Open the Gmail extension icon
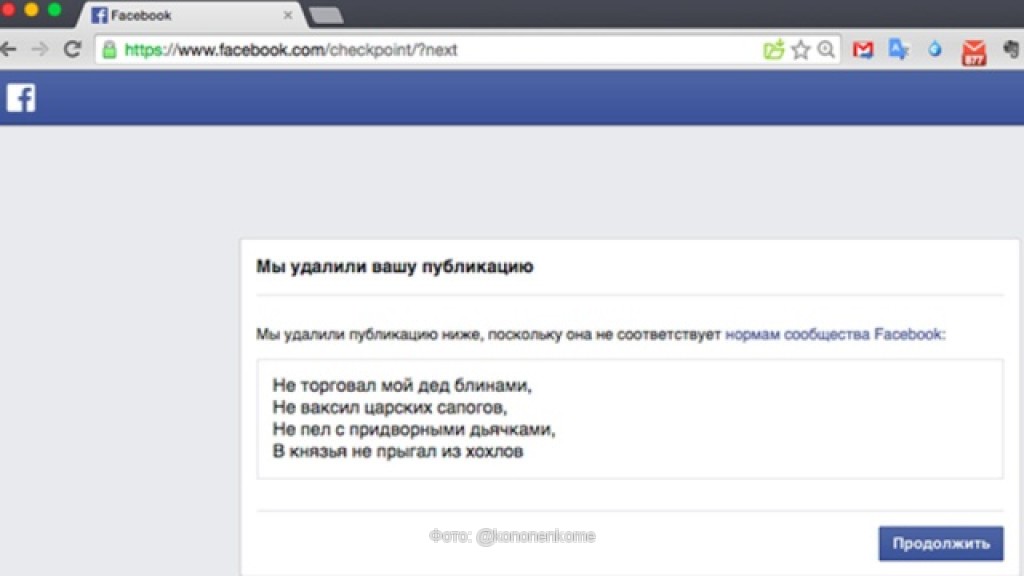 (x=862, y=49)
